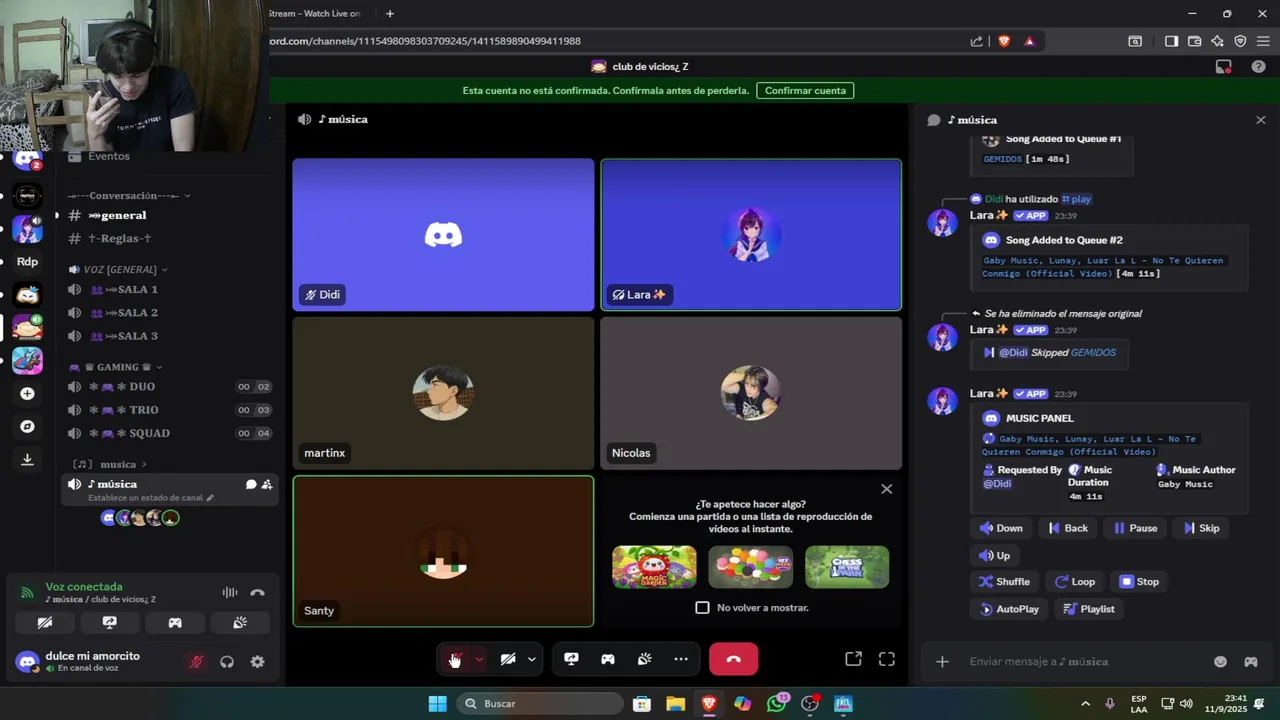This screenshot has height=720, width=1280.
Task: Open microphone options arrow in call bar
Action: pos(479,659)
